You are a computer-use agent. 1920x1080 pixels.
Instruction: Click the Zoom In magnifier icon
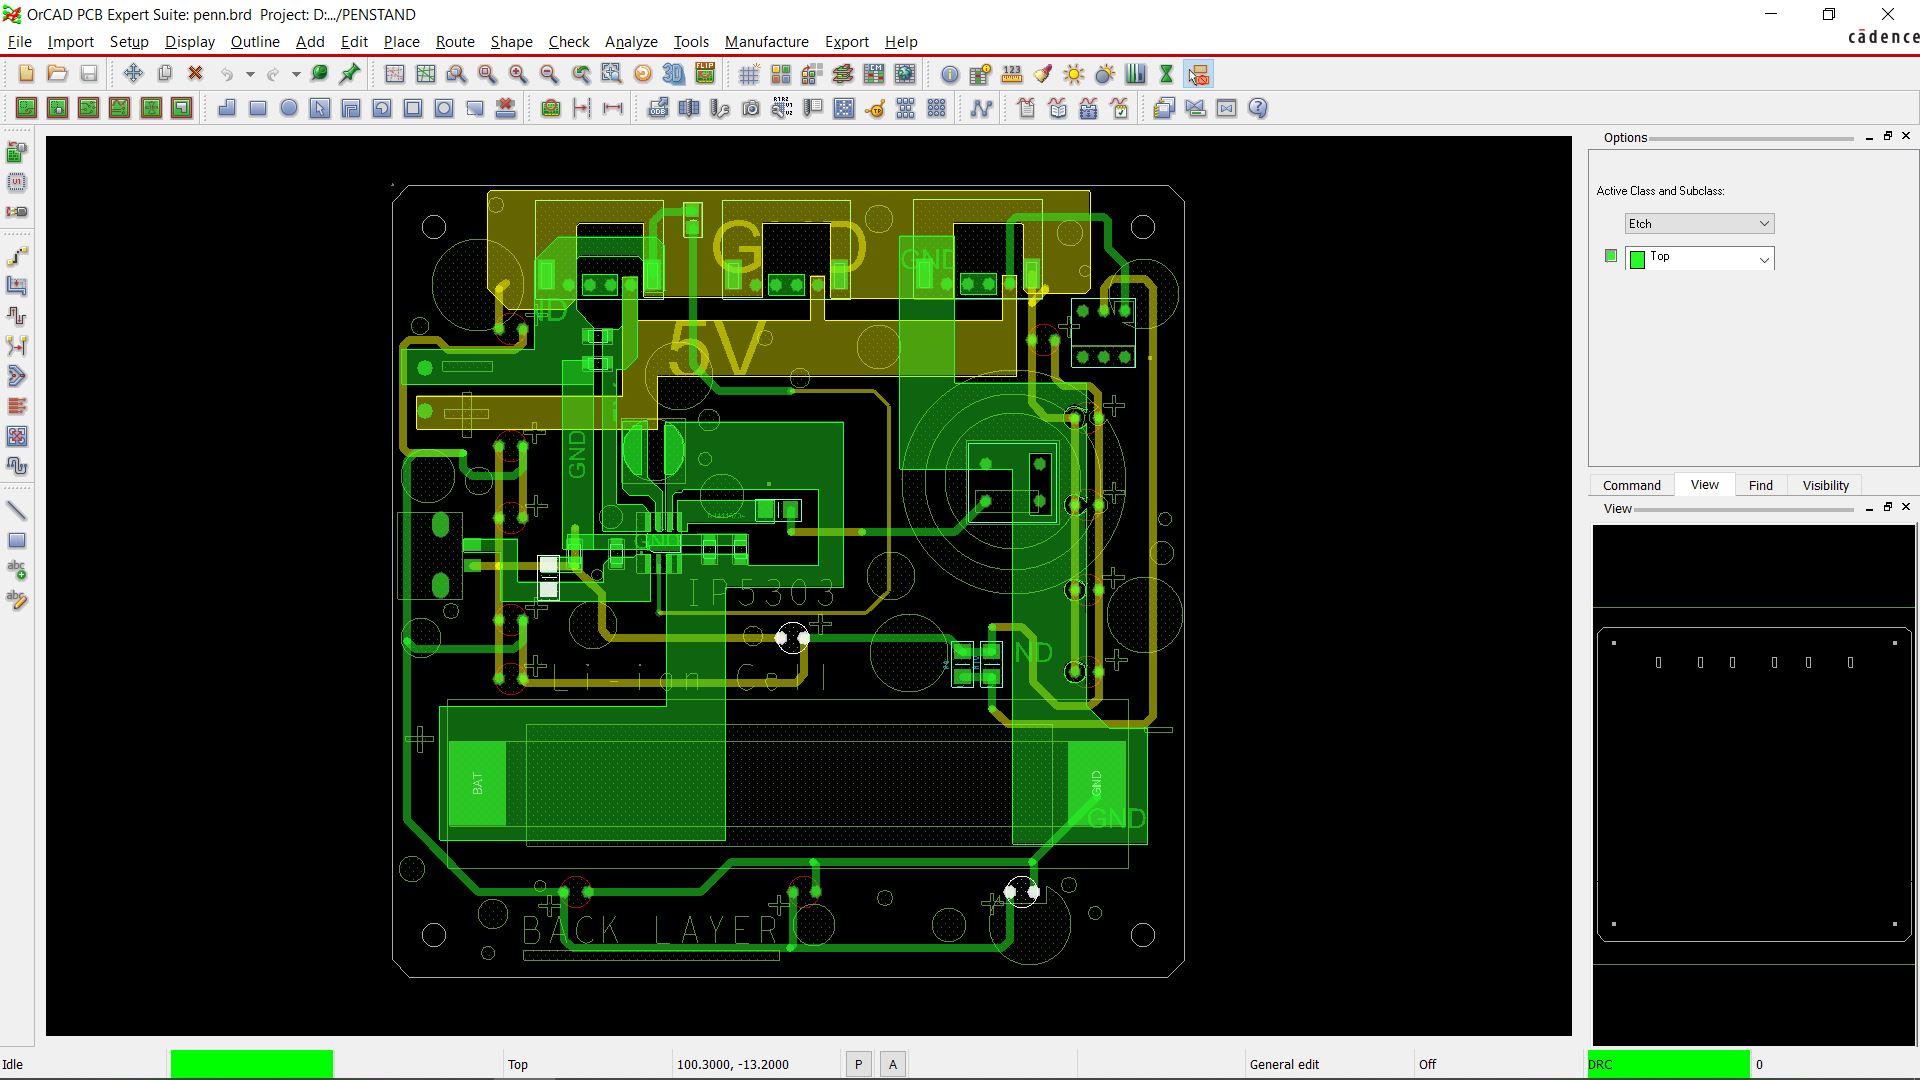point(518,74)
